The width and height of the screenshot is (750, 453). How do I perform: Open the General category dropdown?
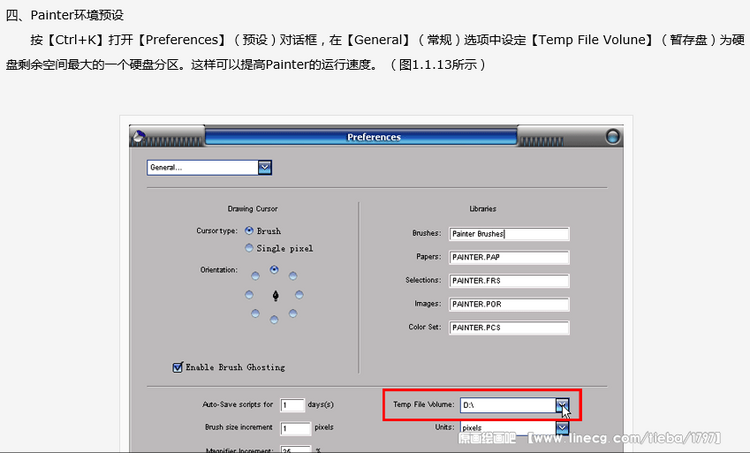[x=265, y=167]
